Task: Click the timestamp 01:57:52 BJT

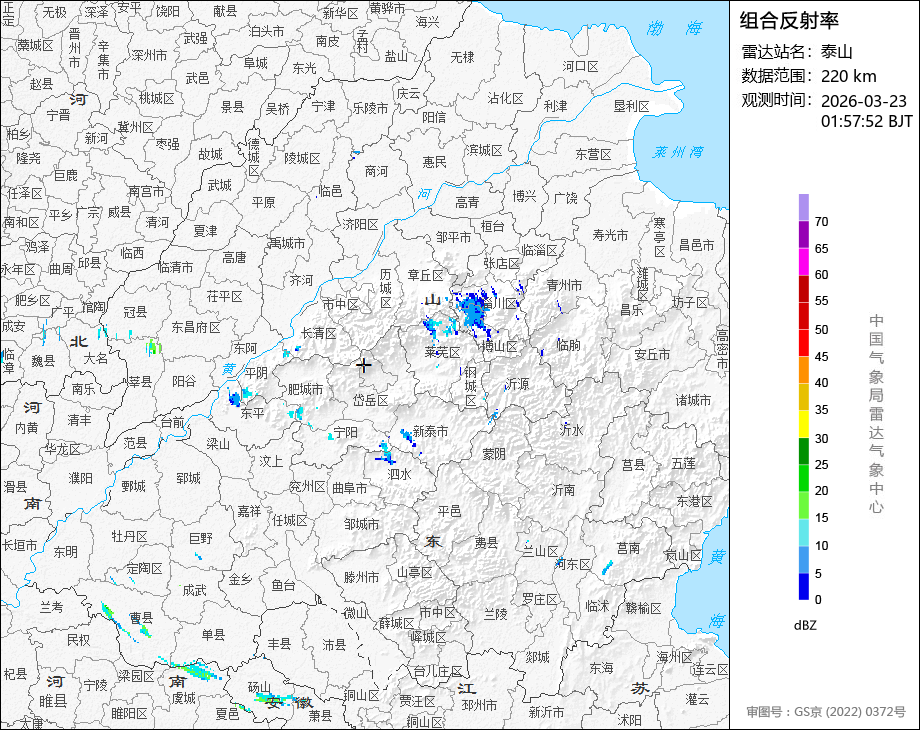Action: 867,121
